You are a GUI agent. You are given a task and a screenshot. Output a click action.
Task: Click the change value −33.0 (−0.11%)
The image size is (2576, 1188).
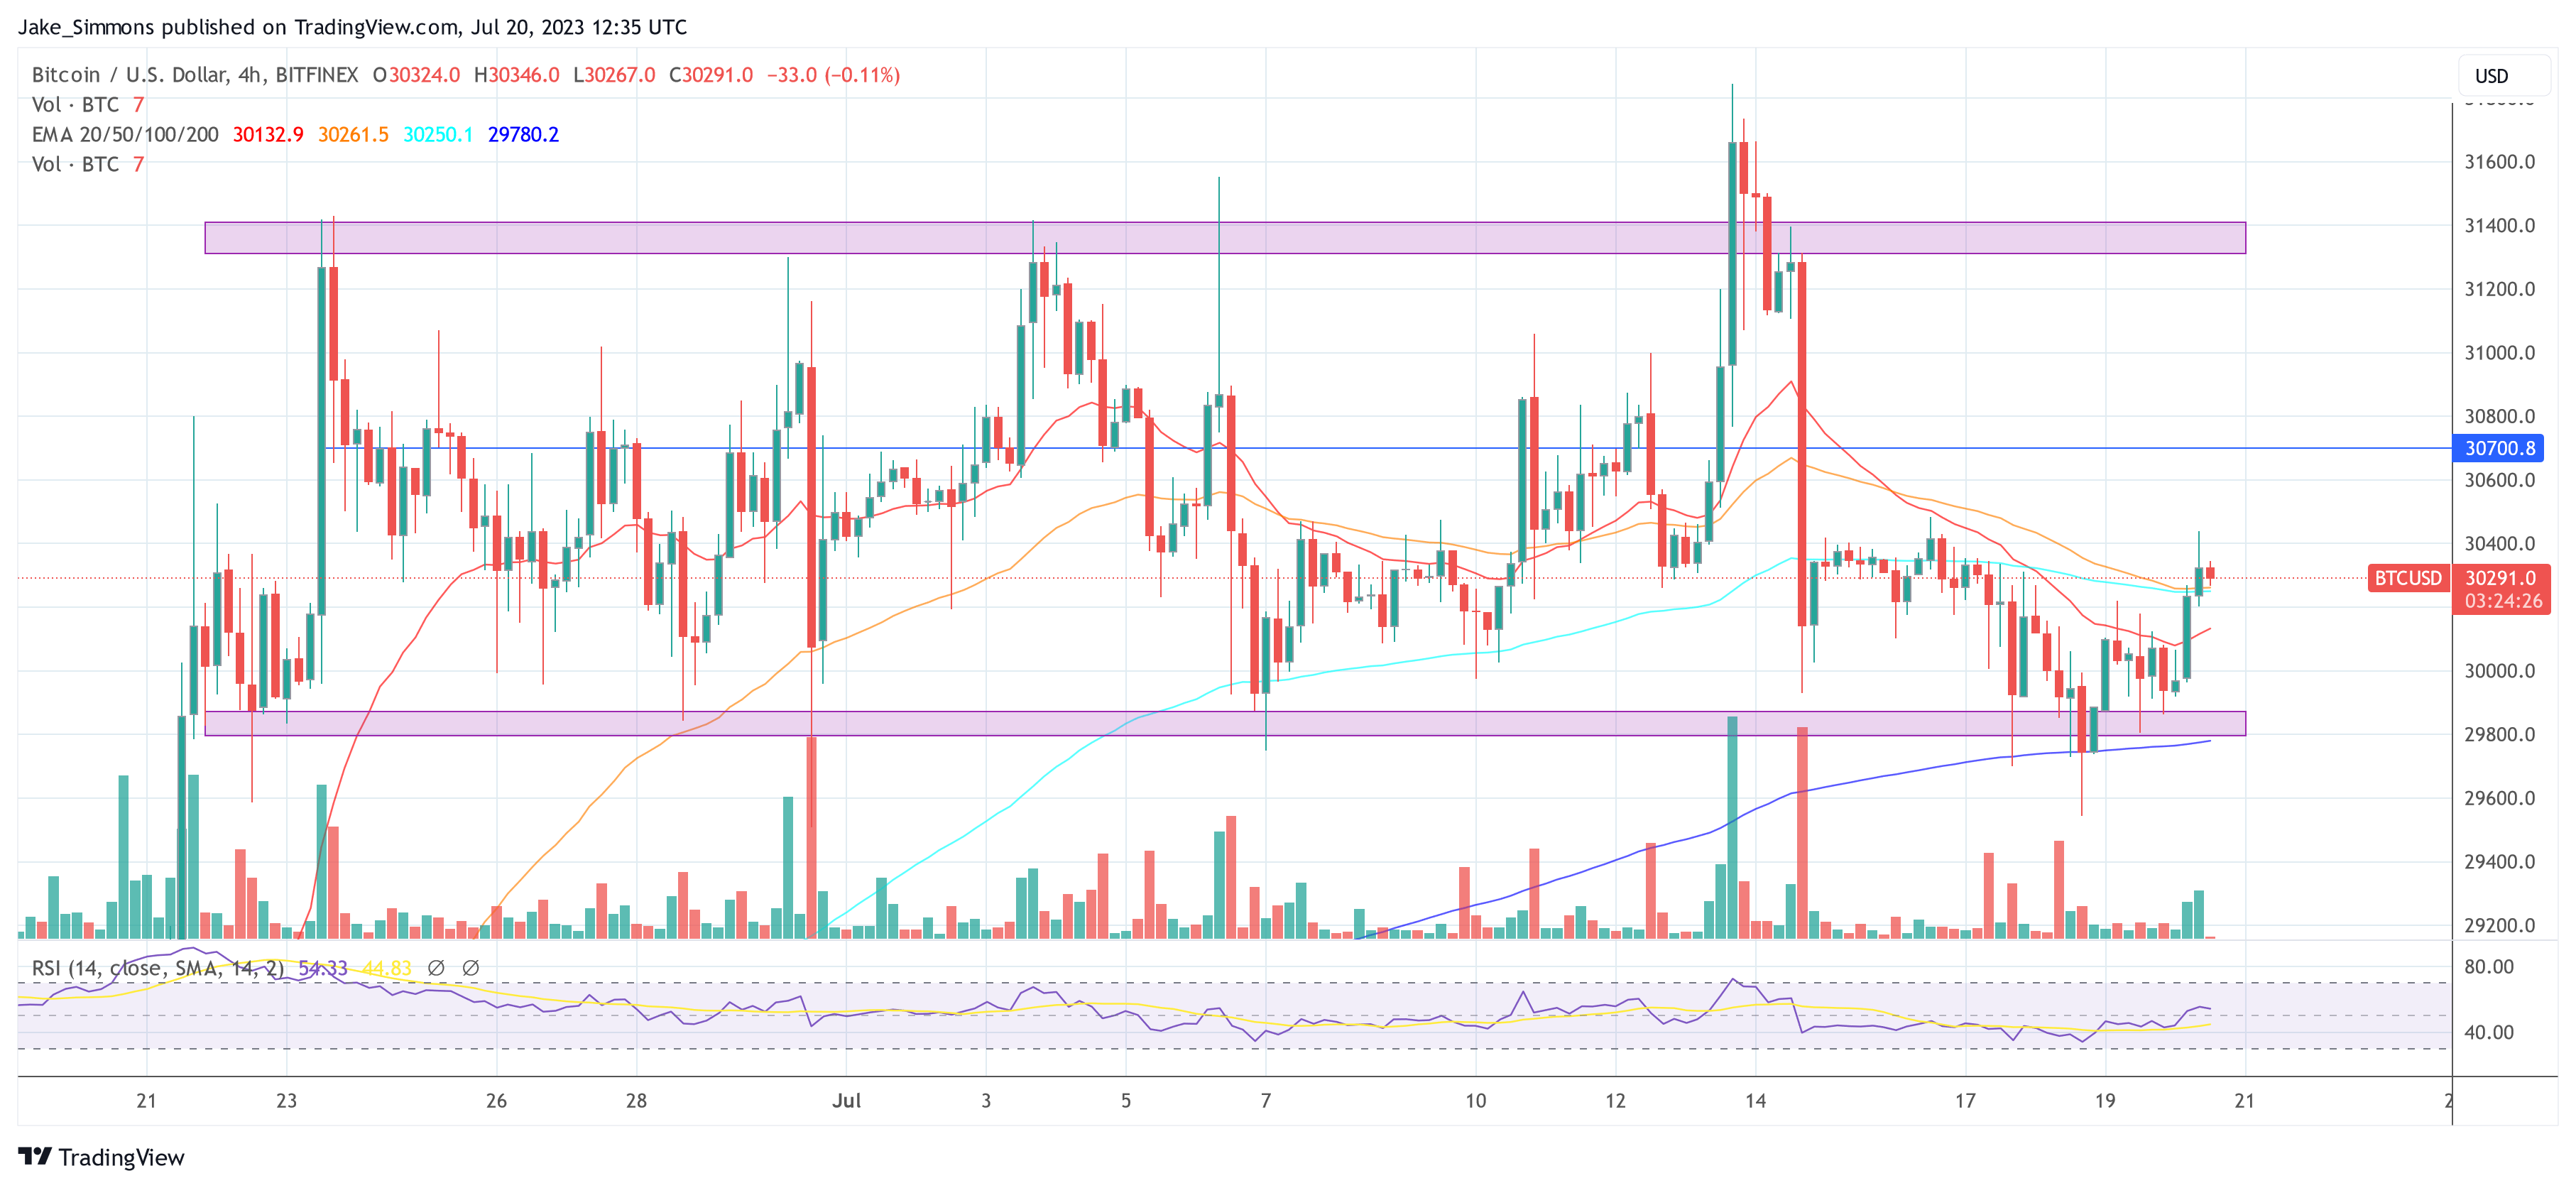pyautogui.click(x=833, y=75)
